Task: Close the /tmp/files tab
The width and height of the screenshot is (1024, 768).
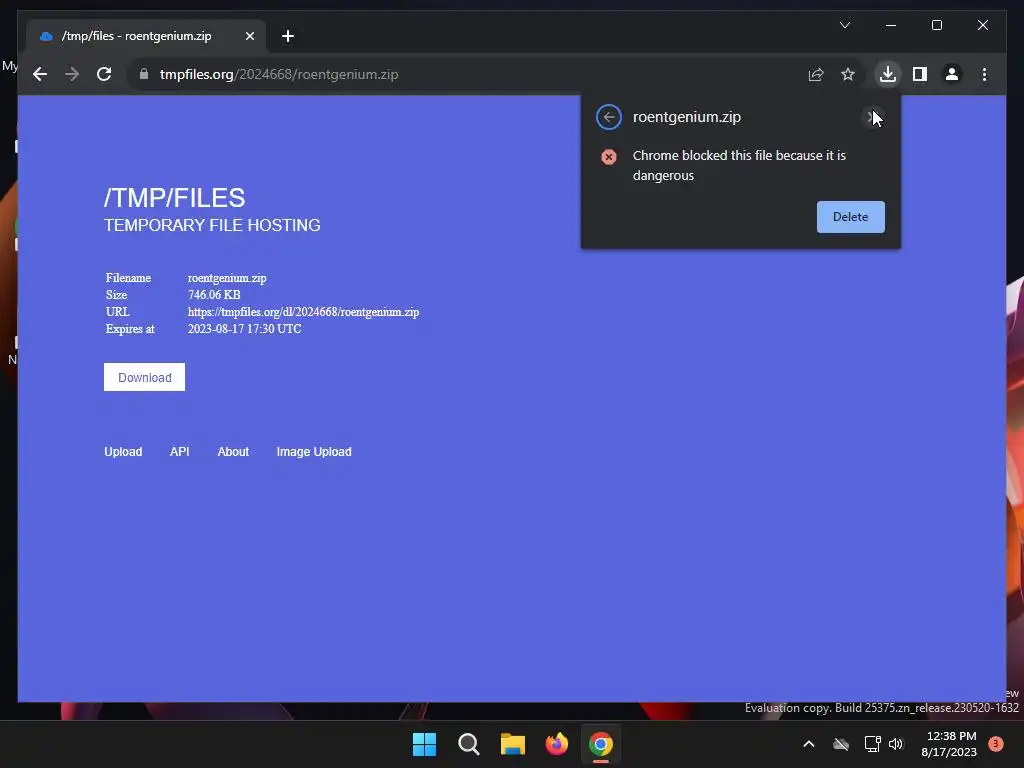Action: (x=249, y=36)
